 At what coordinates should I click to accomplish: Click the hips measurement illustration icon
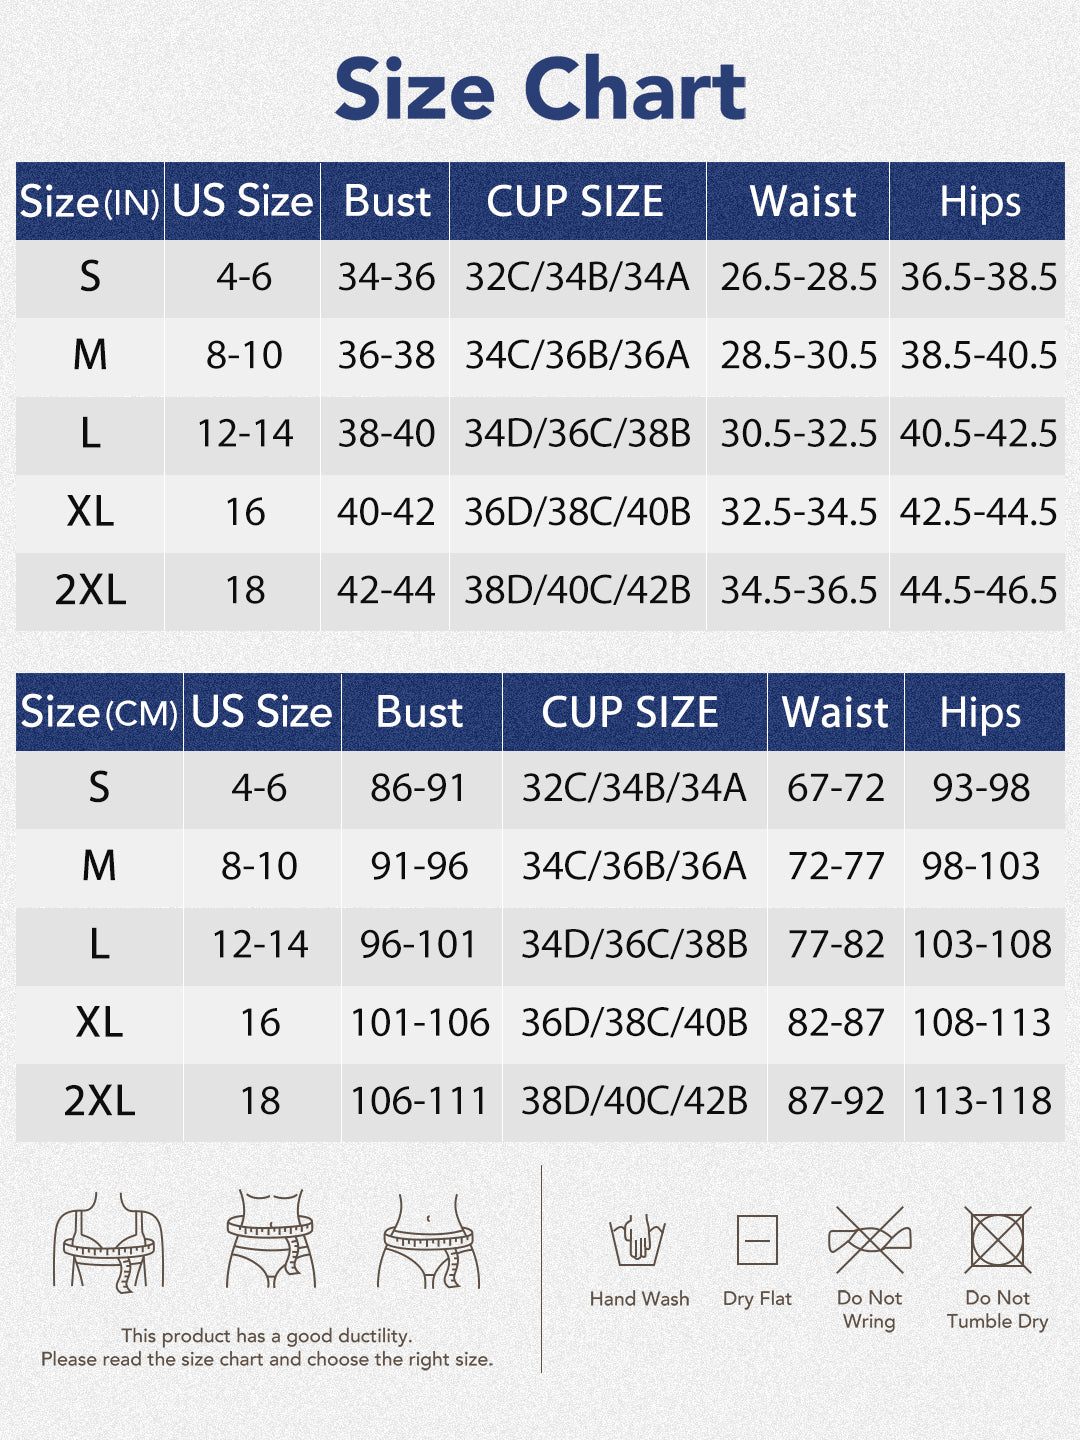[x=429, y=1240]
